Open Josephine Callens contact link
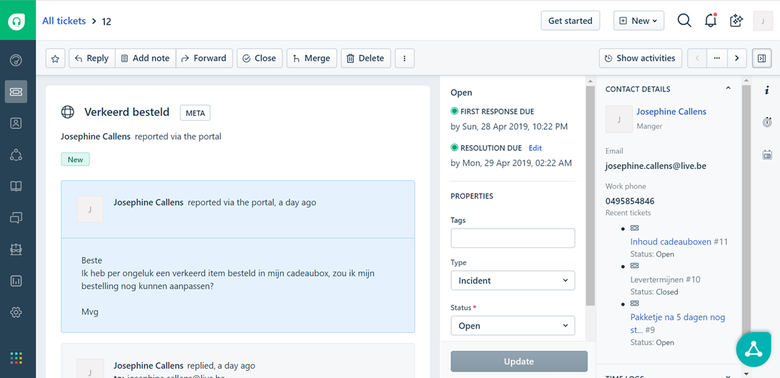The height and width of the screenshot is (378, 780). pos(671,111)
